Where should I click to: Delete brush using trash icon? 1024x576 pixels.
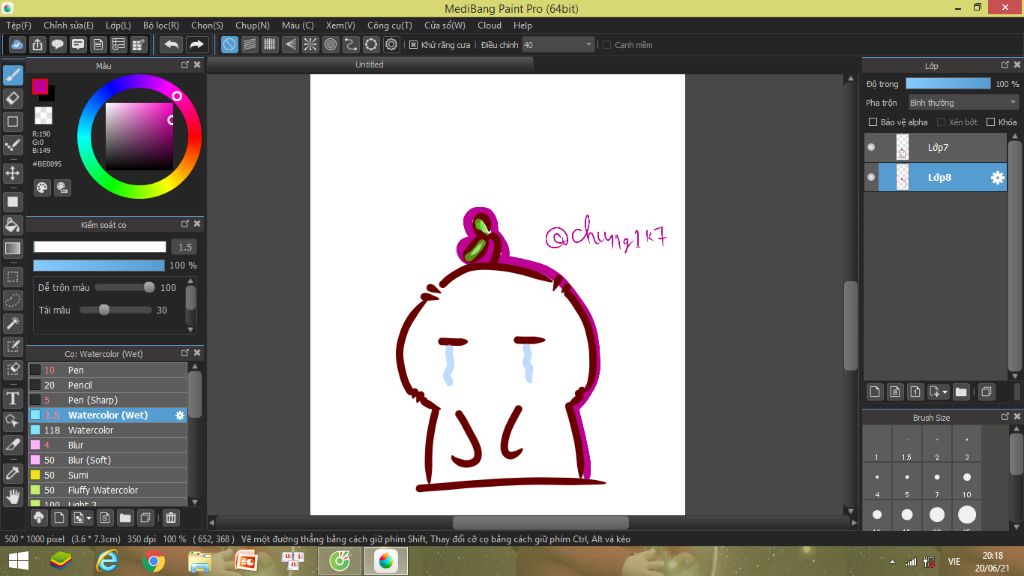coord(170,518)
